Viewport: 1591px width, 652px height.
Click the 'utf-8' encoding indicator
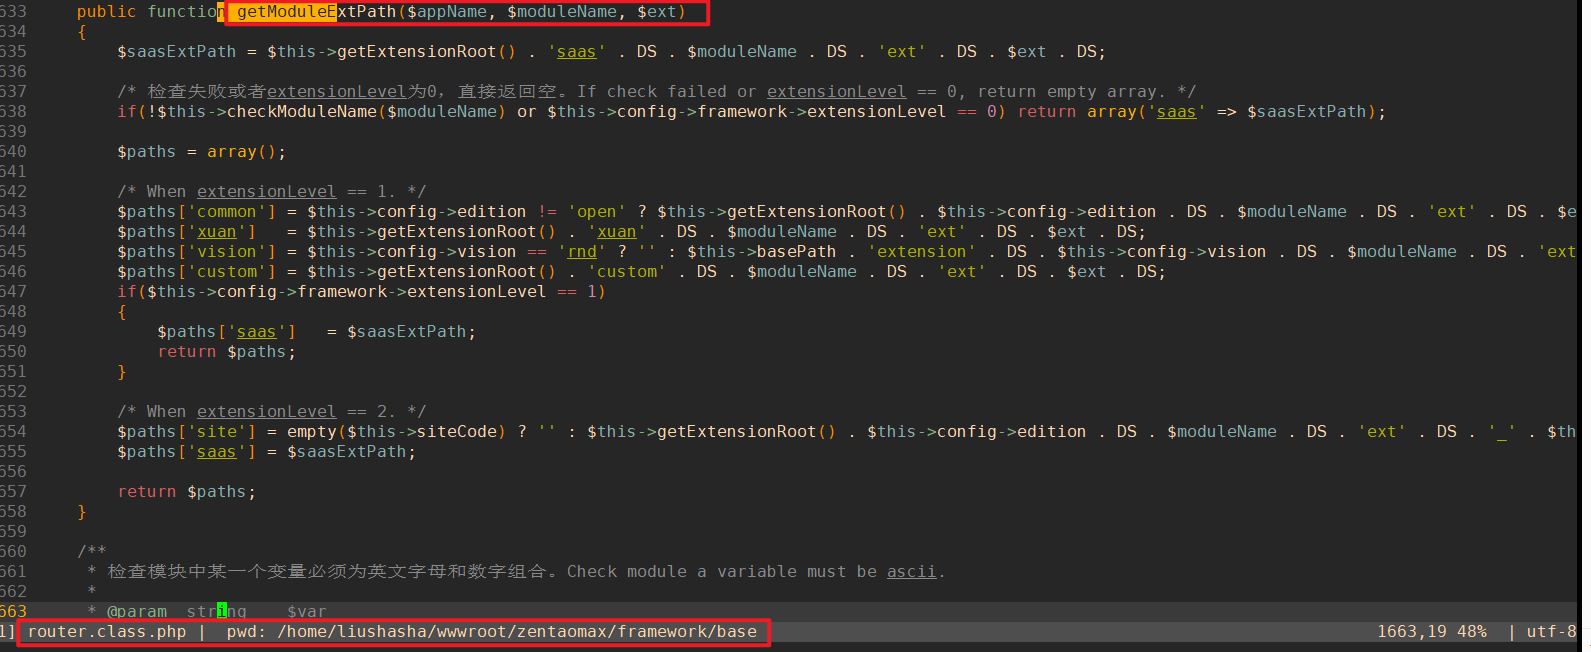(1552, 632)
